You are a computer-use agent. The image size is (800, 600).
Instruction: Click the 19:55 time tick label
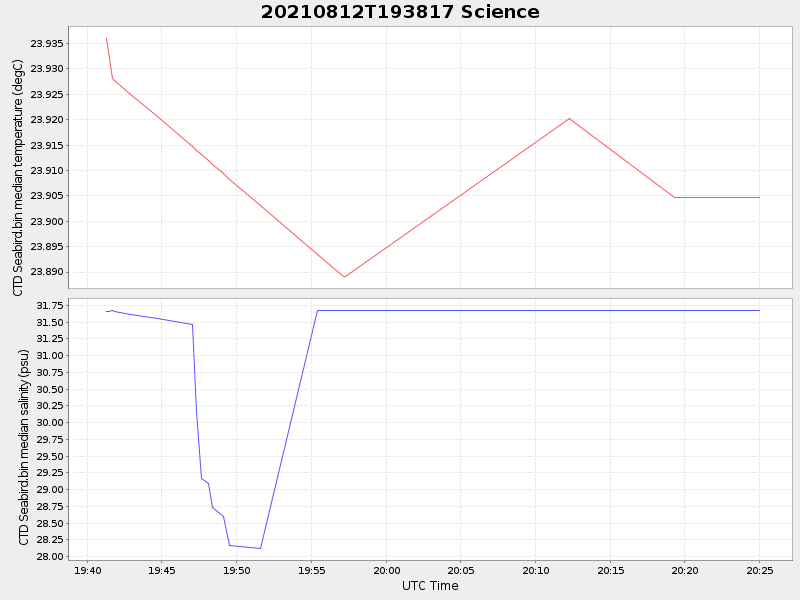click(x=312, y=570)
